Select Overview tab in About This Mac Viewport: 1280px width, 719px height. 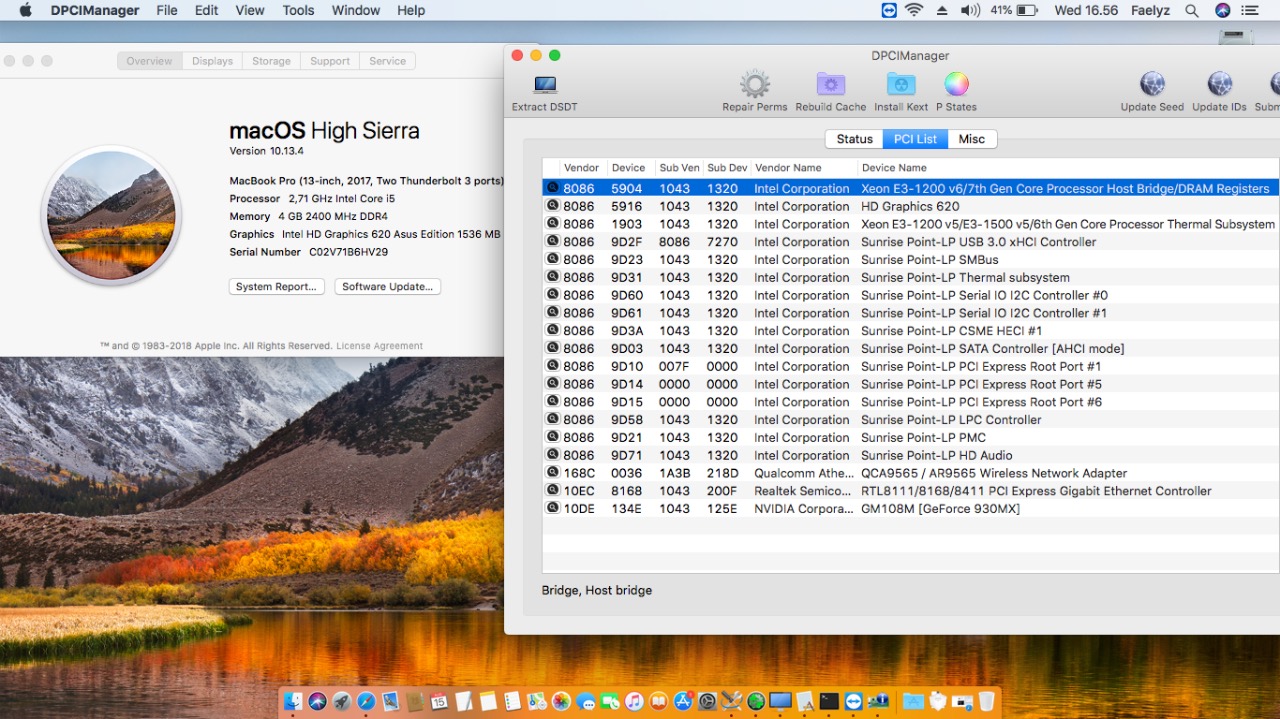pyautogui.click(x=149, y=61)
